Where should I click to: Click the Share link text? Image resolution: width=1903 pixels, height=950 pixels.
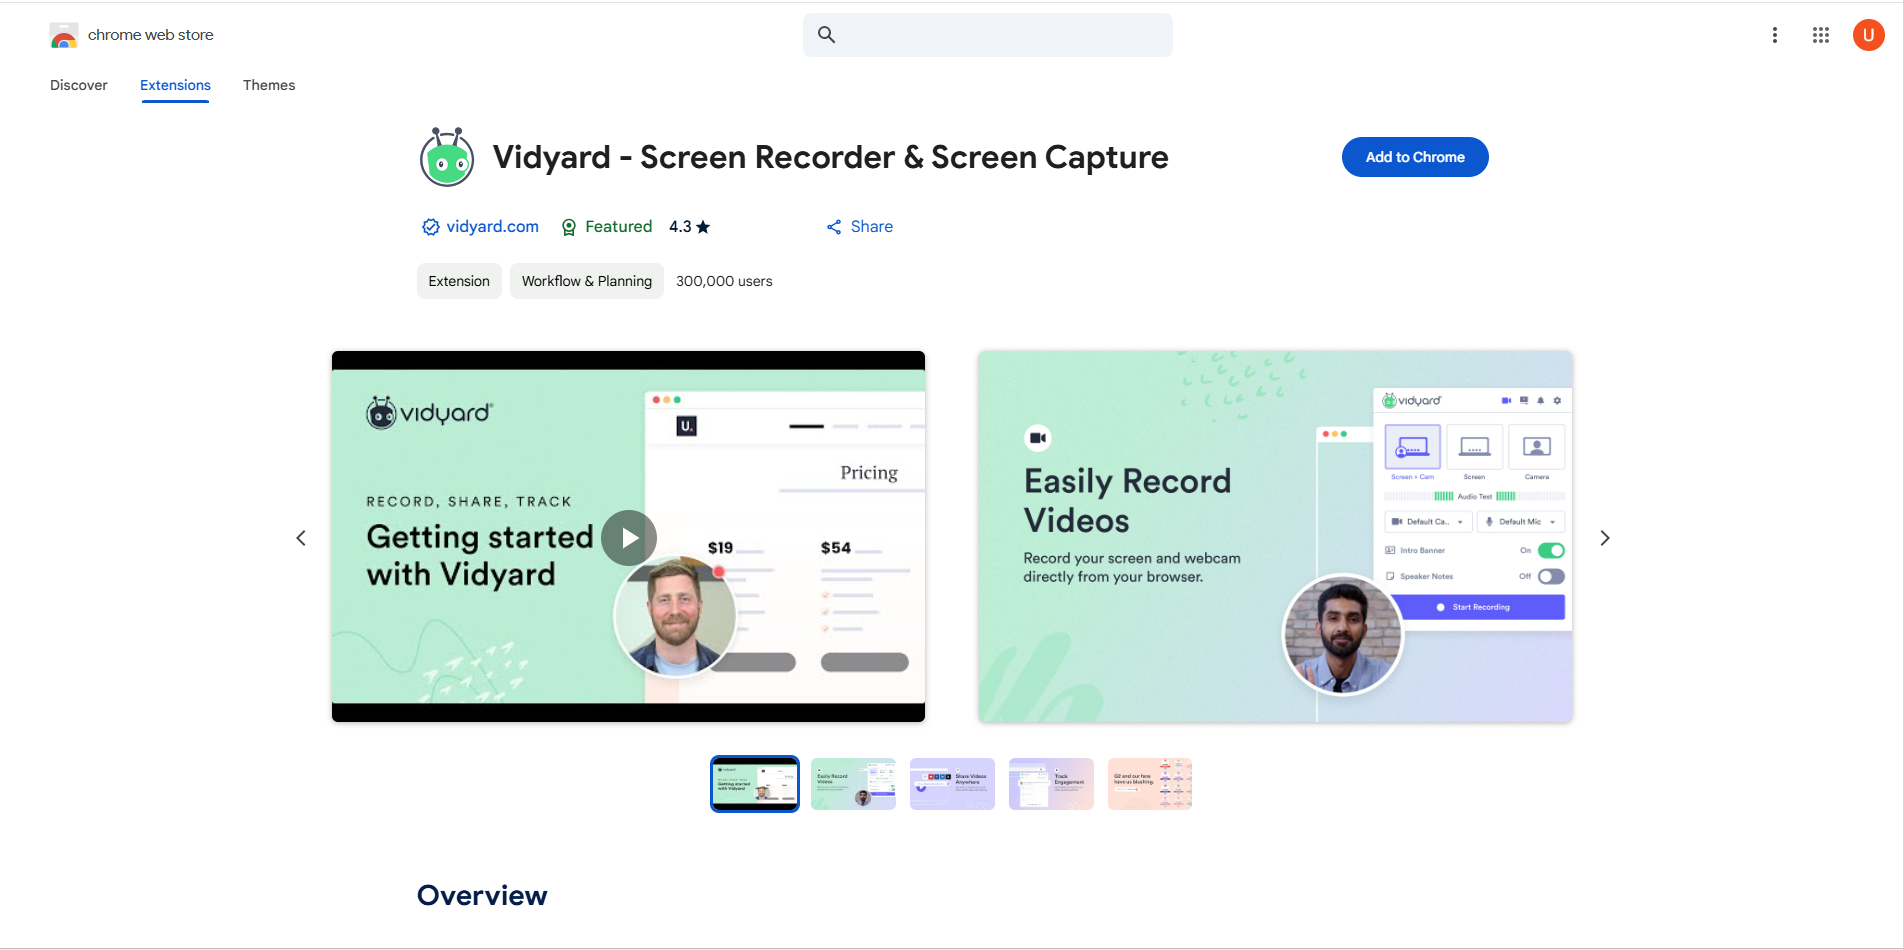(872, 227)
